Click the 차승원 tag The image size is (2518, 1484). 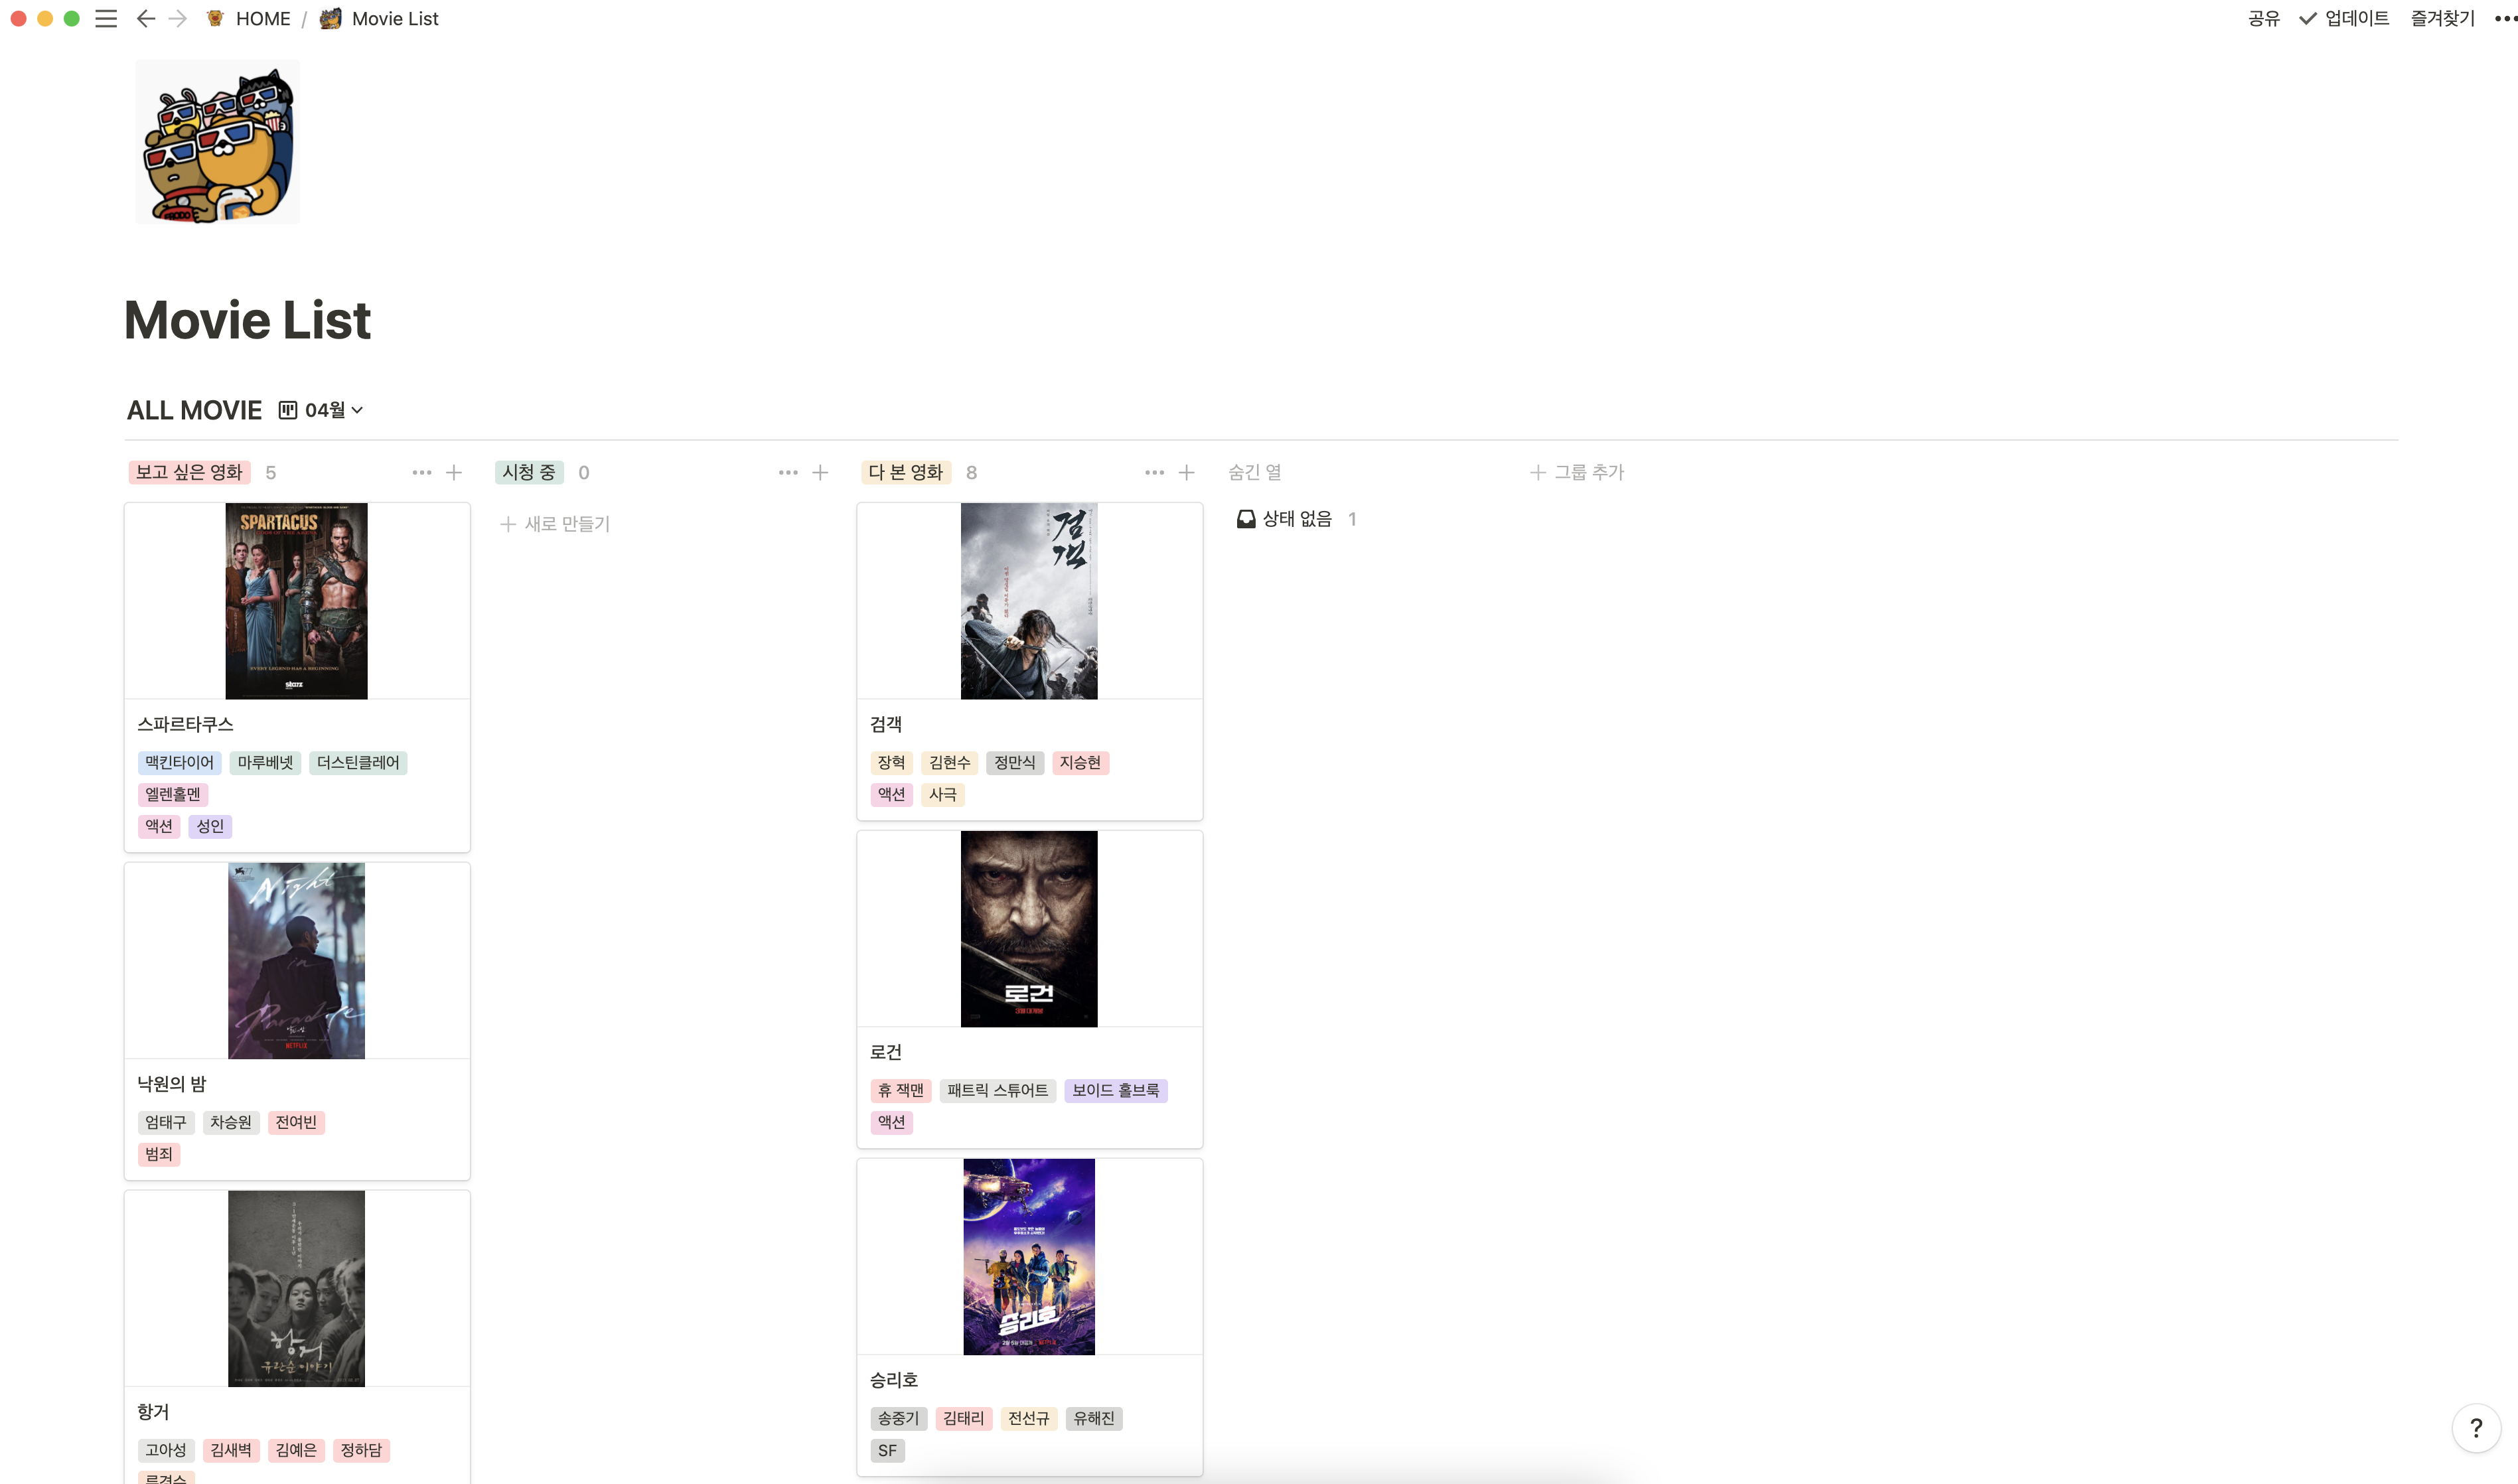coord(231,1123)
